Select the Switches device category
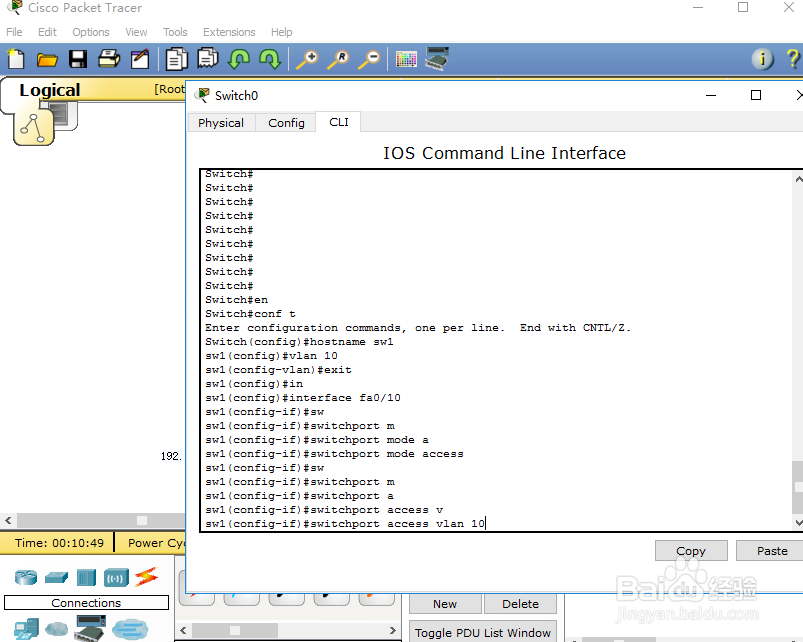 click(x=56, y=577)
